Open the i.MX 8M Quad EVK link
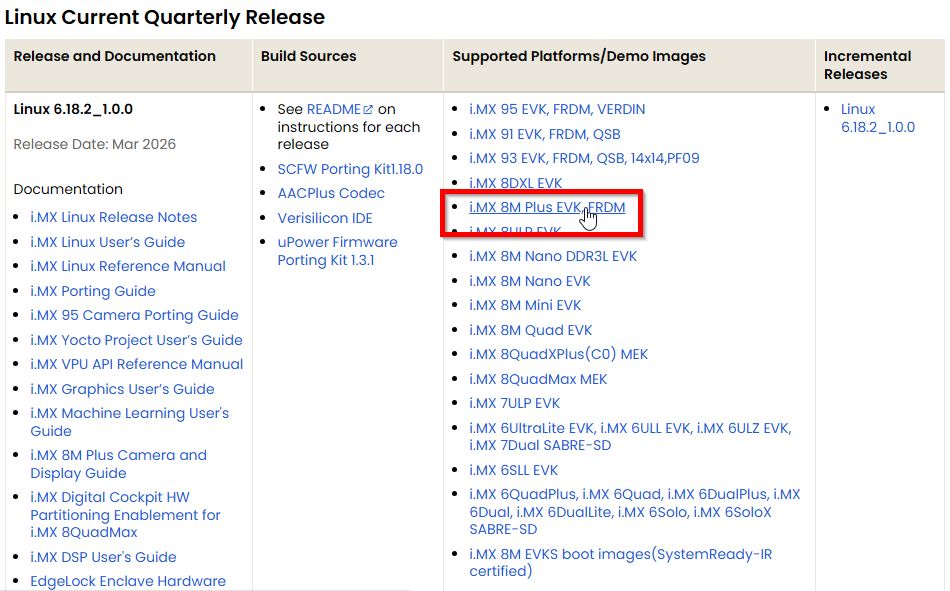 [x=530, y=330]
